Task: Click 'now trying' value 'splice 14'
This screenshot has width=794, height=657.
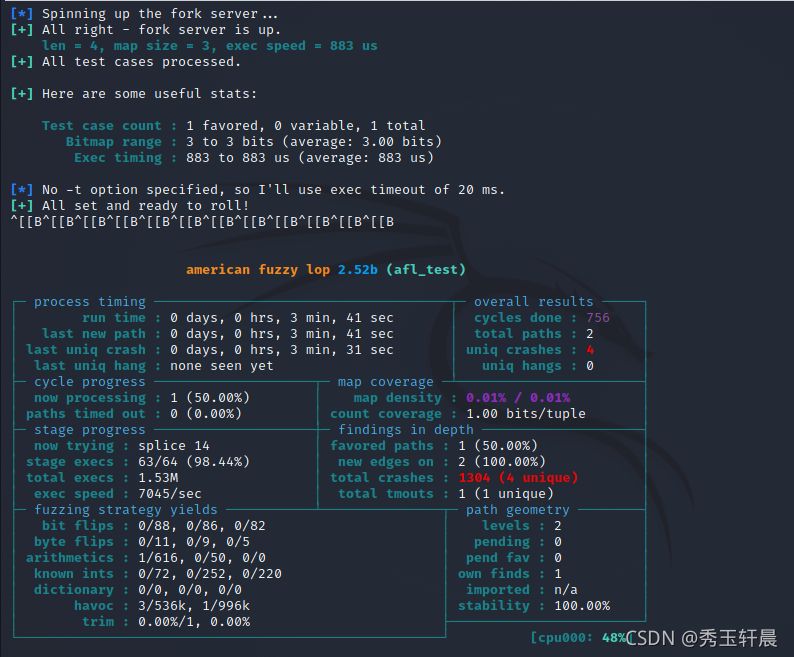Action: point(174,446)
